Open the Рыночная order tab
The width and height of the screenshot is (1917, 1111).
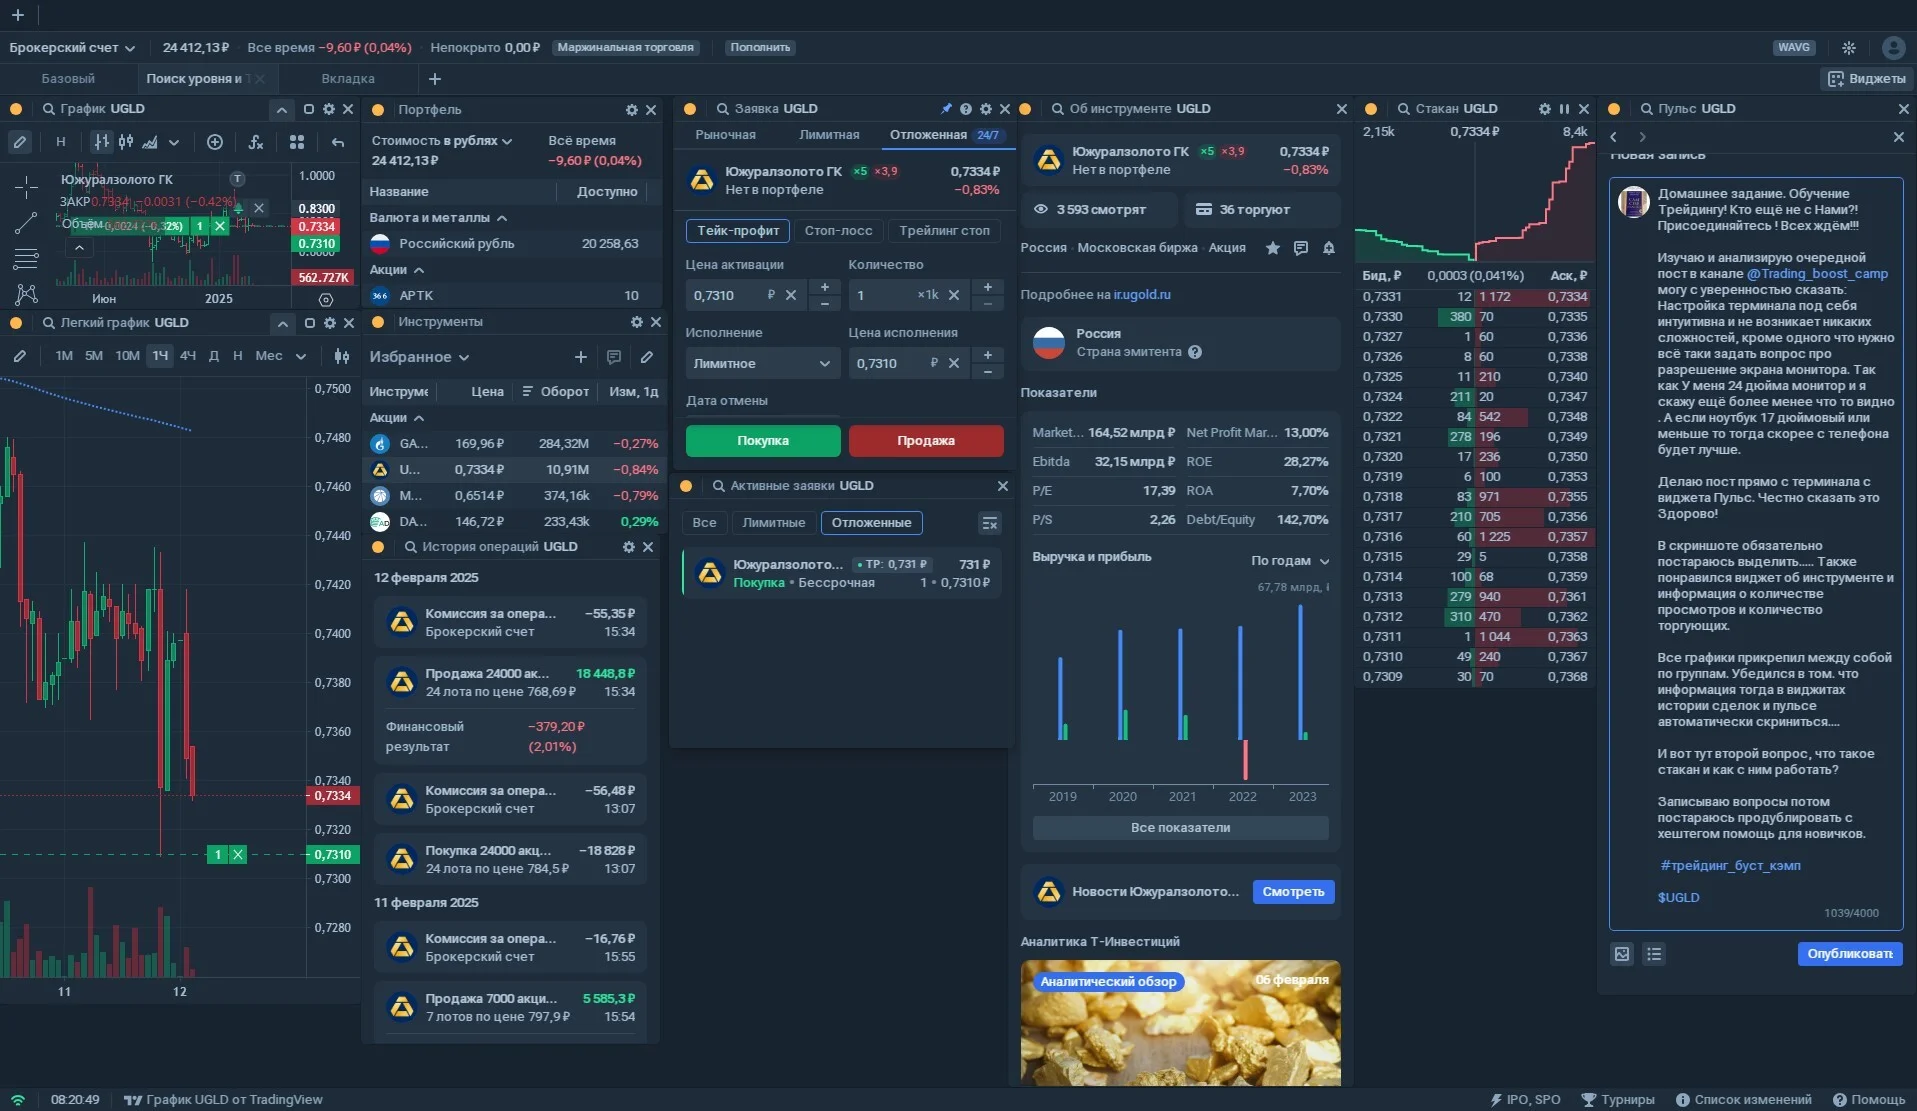pos(725,135)
